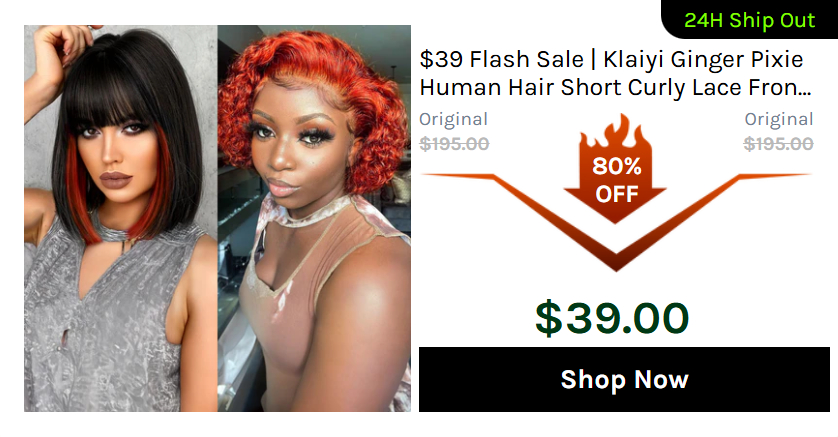This screenshot has width=838, height=437.
Task: Click the left 'Original' label
Action: coord(453,119)
